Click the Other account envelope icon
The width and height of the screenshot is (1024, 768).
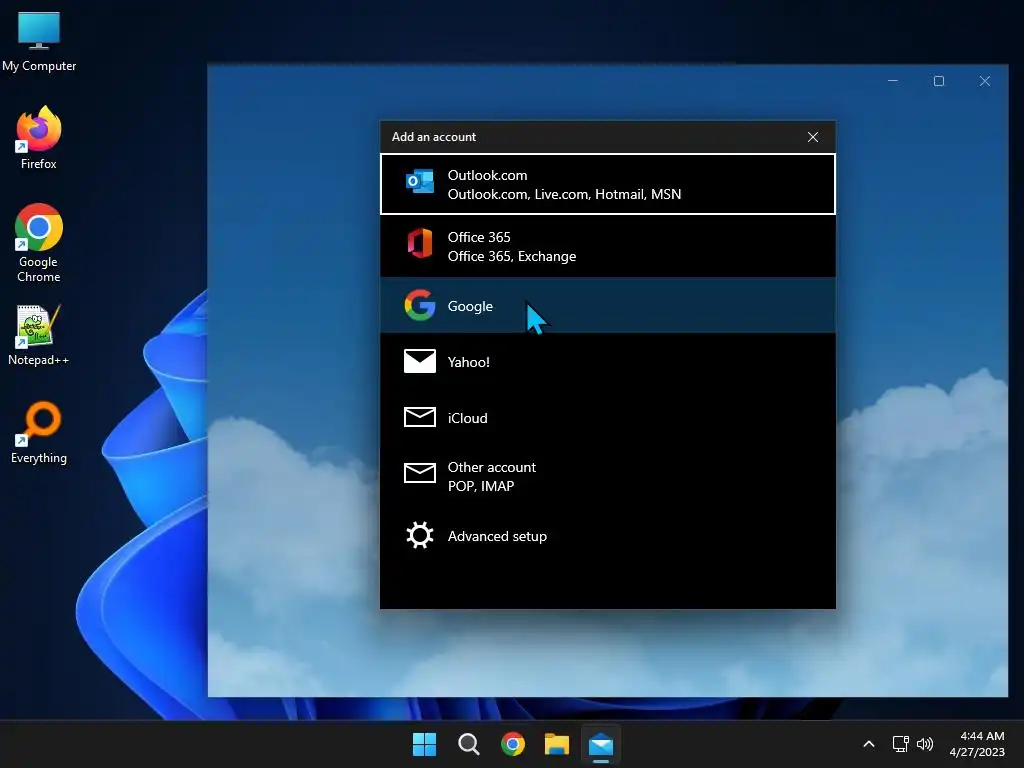(x=419, y=472)
